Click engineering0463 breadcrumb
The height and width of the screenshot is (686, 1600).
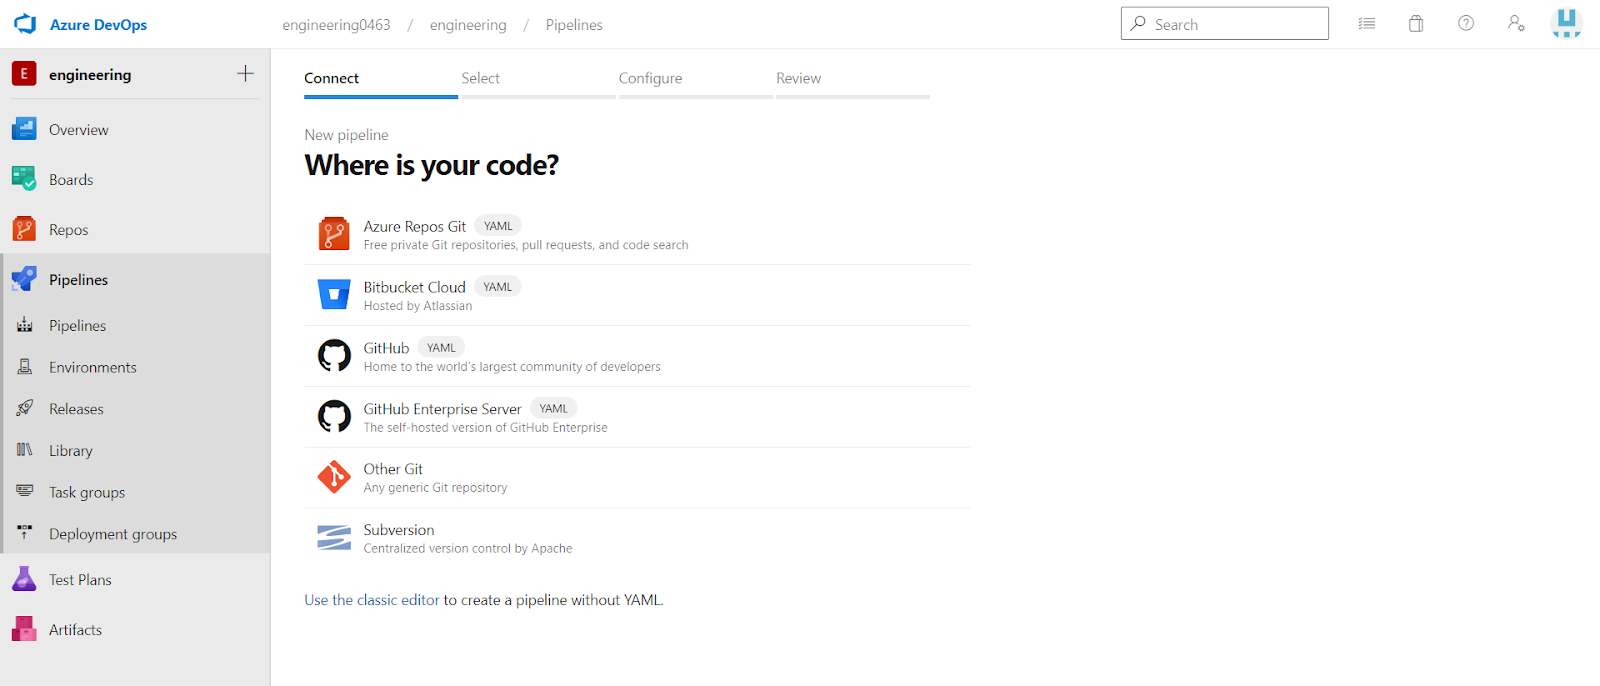pyautogui.click(x=336, y=25)
